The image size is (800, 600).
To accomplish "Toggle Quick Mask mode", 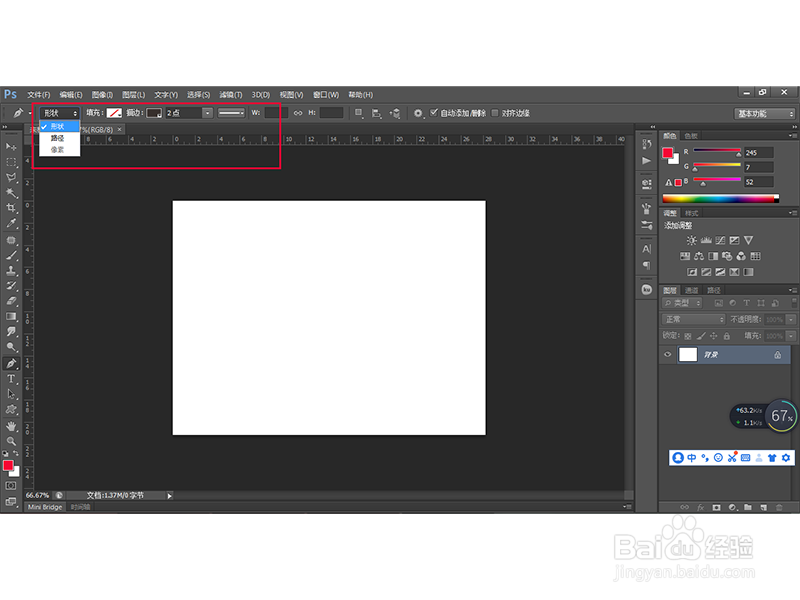I will click(11, 486).
